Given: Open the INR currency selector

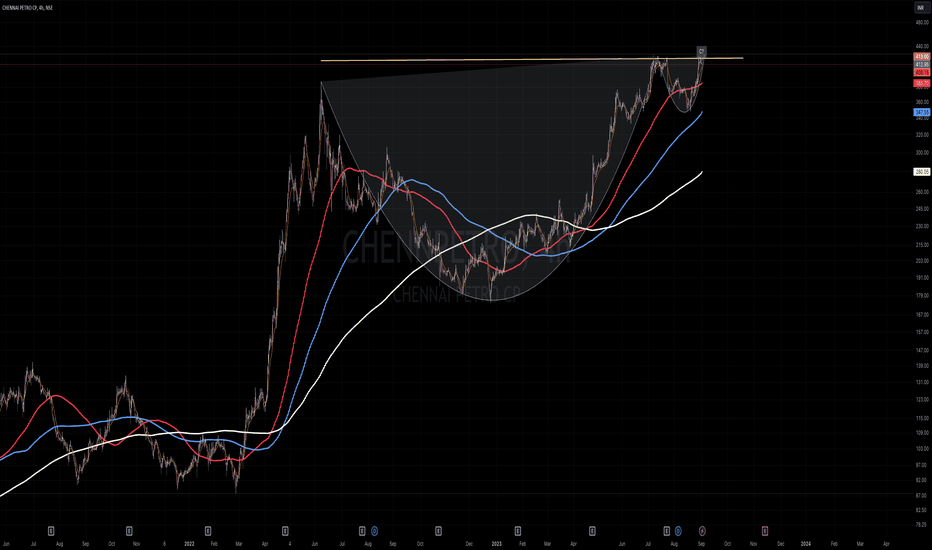Looking at the screenshot, I should pyautogui.click(x=920, y=8).
